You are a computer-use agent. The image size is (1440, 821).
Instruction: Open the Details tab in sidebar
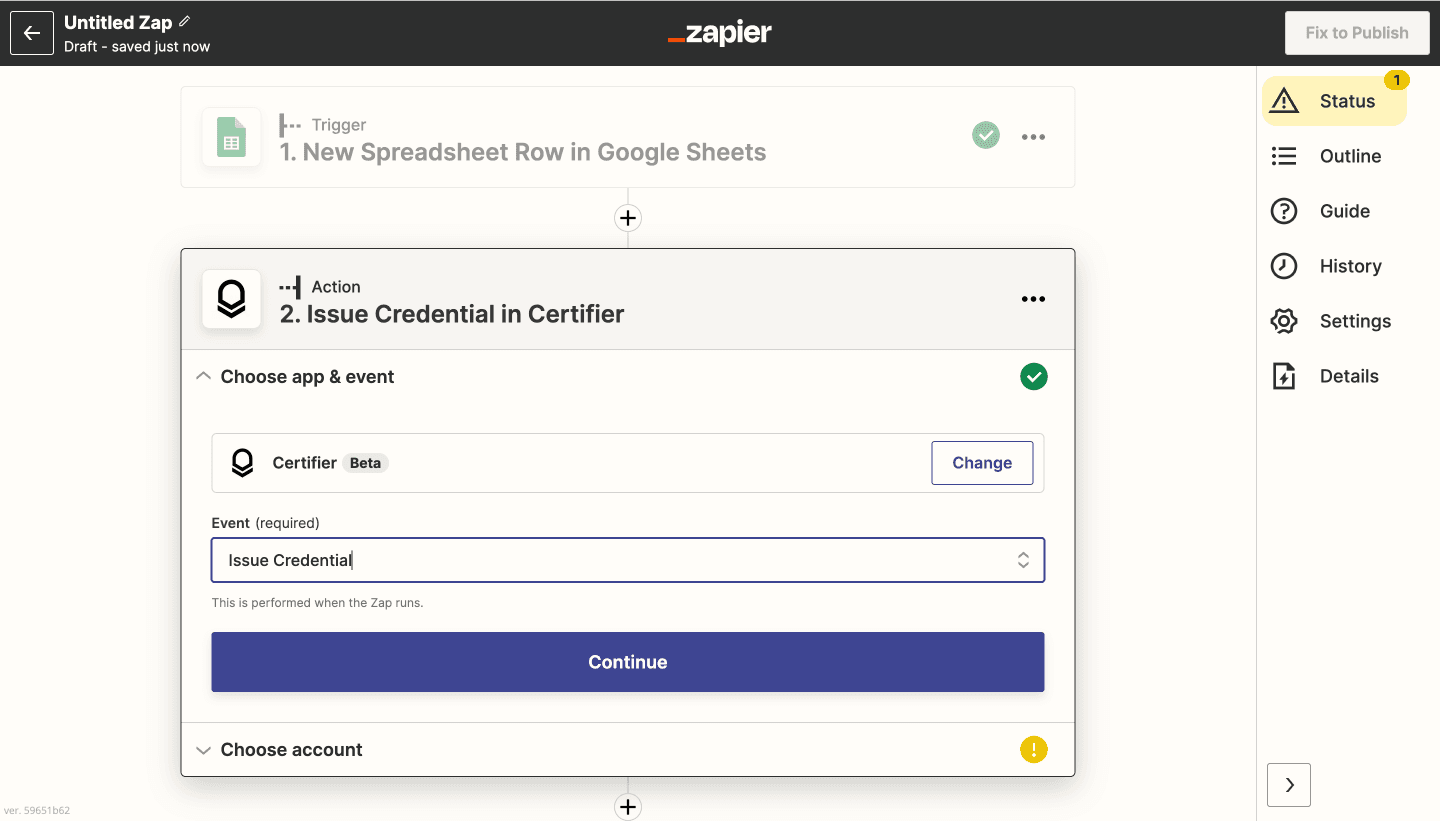coord(1334,376)
